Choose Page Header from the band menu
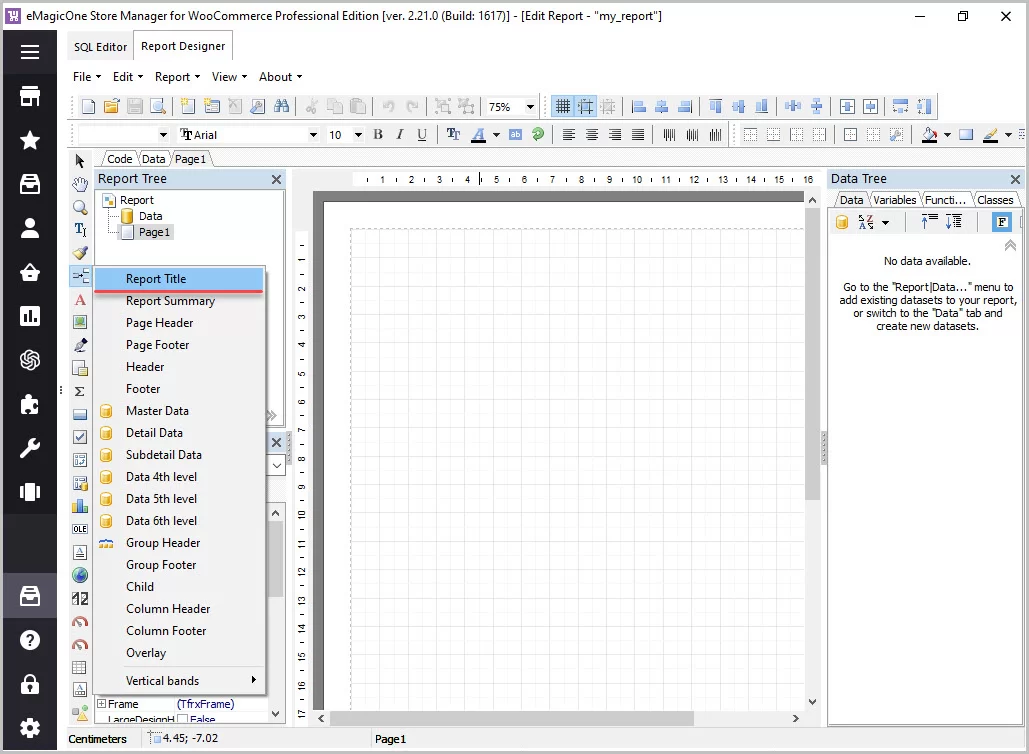 pyautogui.click(x=159, y=323)
